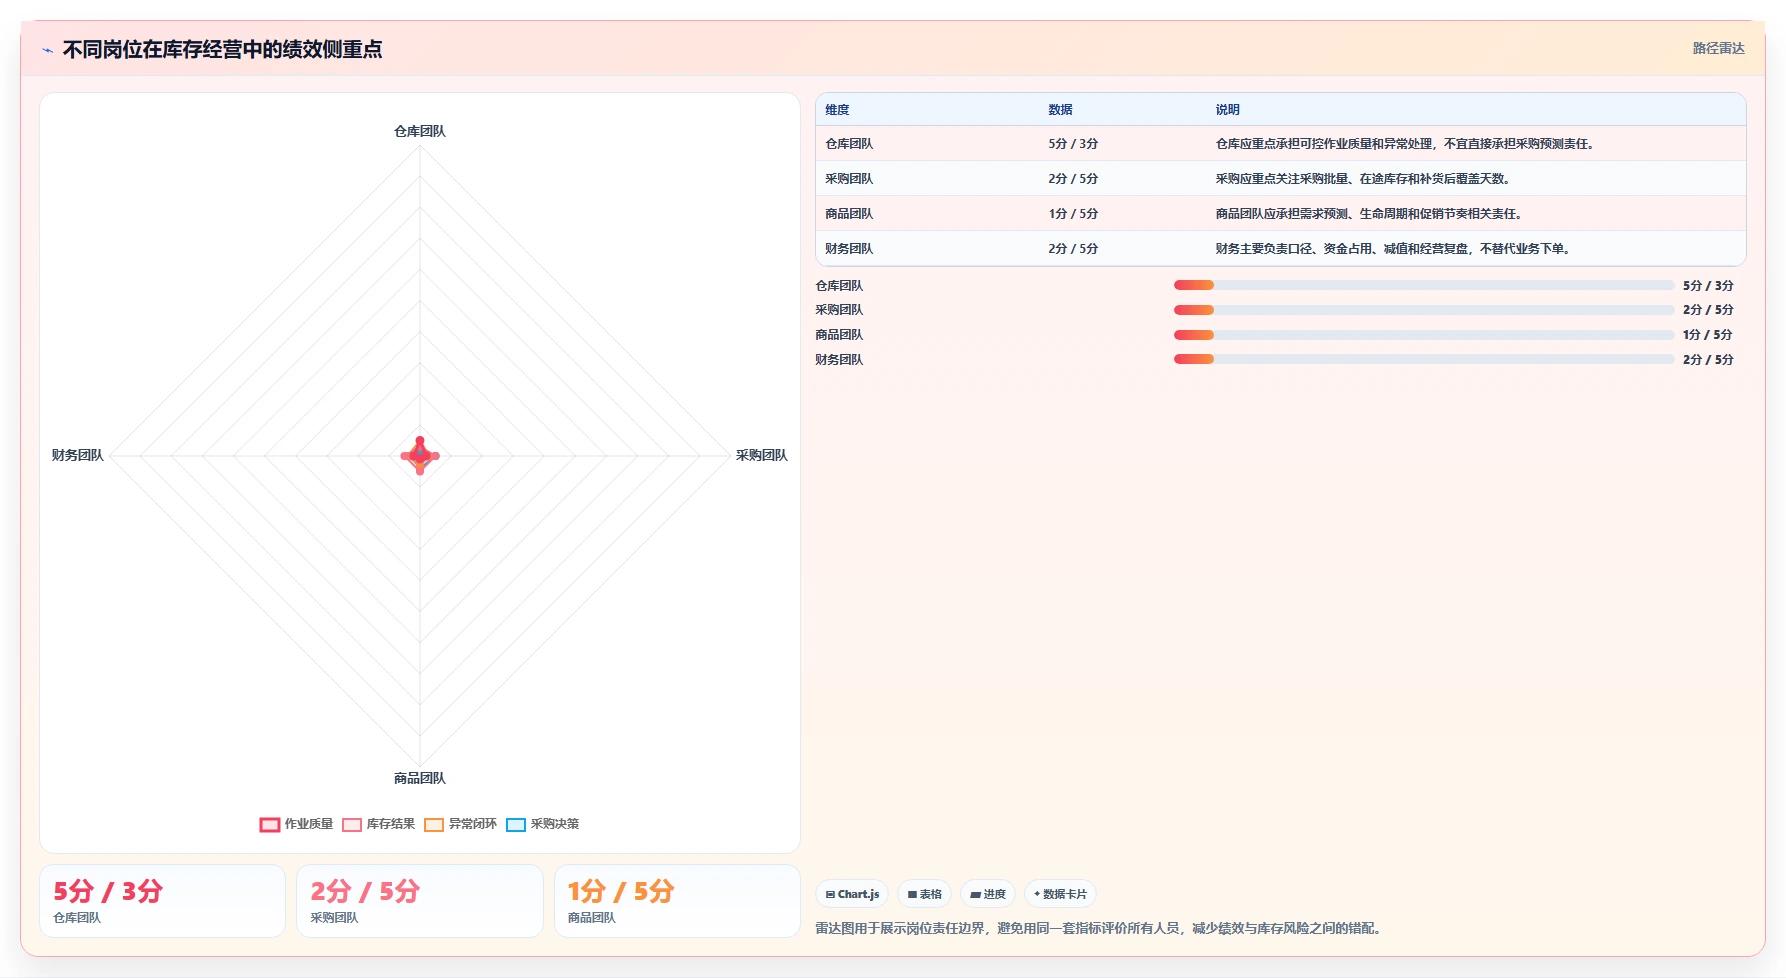Click the 财务团队 progress bar

point(1424,359)
